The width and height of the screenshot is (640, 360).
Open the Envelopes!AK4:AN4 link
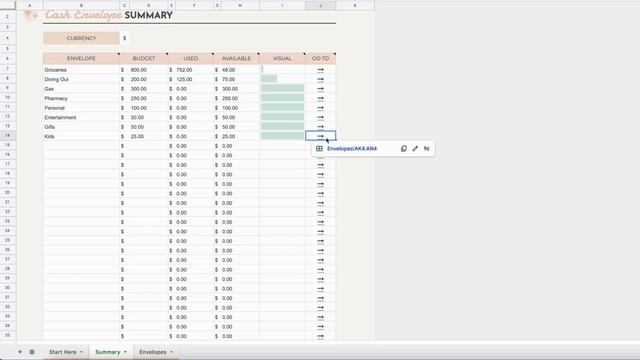tap(352, 149)
